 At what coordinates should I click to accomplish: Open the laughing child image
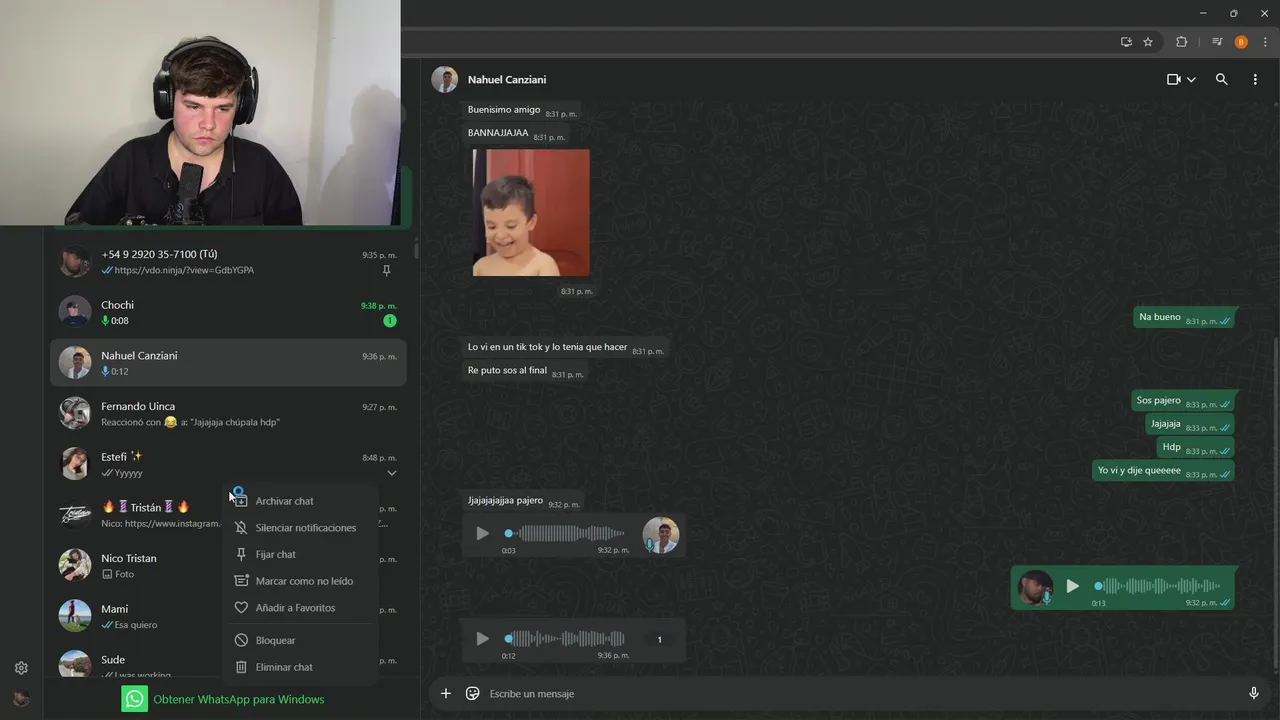[x=531, y=212]
